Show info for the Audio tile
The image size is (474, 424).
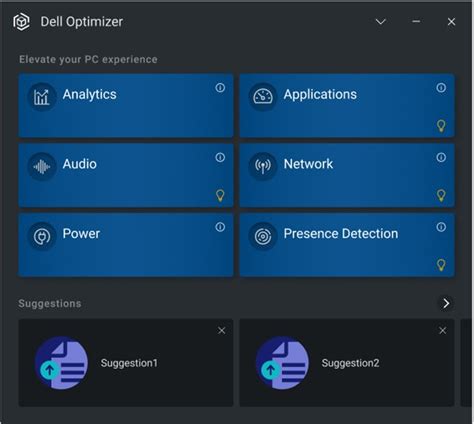coord(220,157)
